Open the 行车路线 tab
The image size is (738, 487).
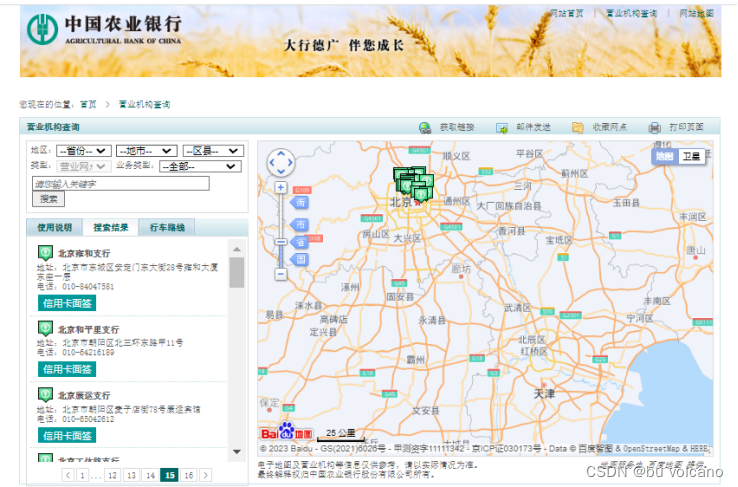(x=167, y=228)
